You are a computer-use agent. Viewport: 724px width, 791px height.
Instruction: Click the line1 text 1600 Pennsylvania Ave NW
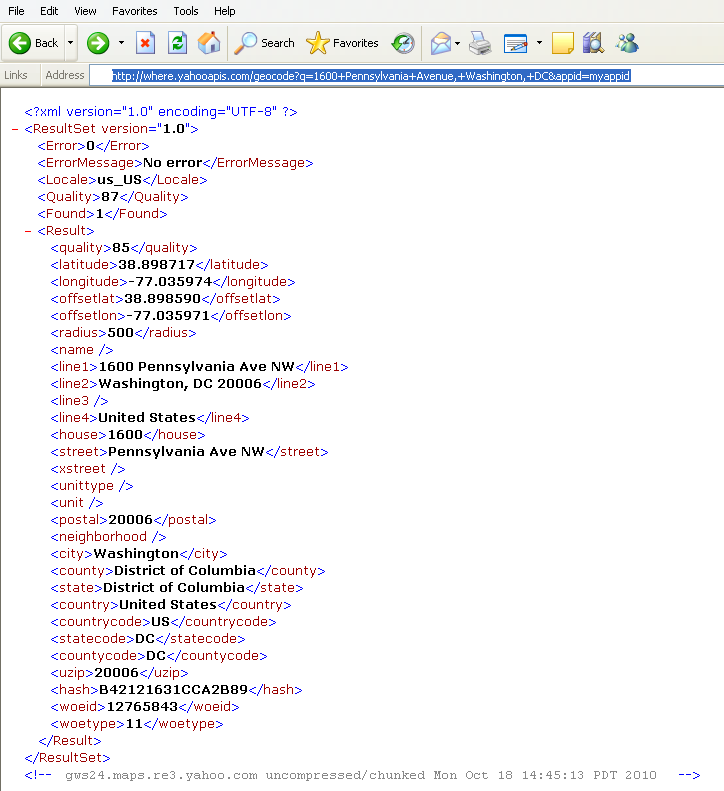[x=197, y=367]
